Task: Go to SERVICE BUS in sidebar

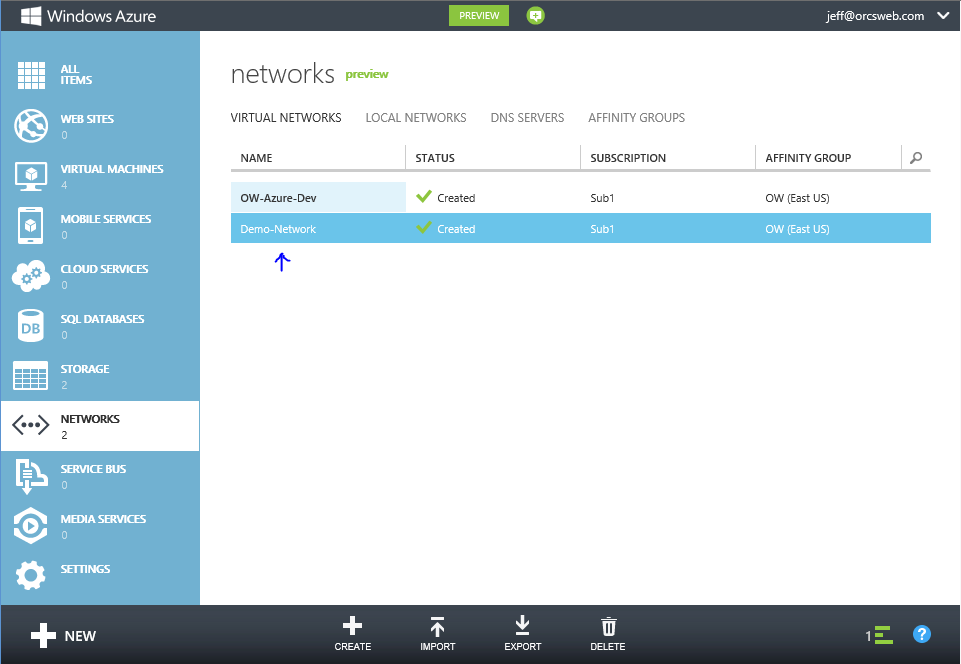Action: coord(93,469)
